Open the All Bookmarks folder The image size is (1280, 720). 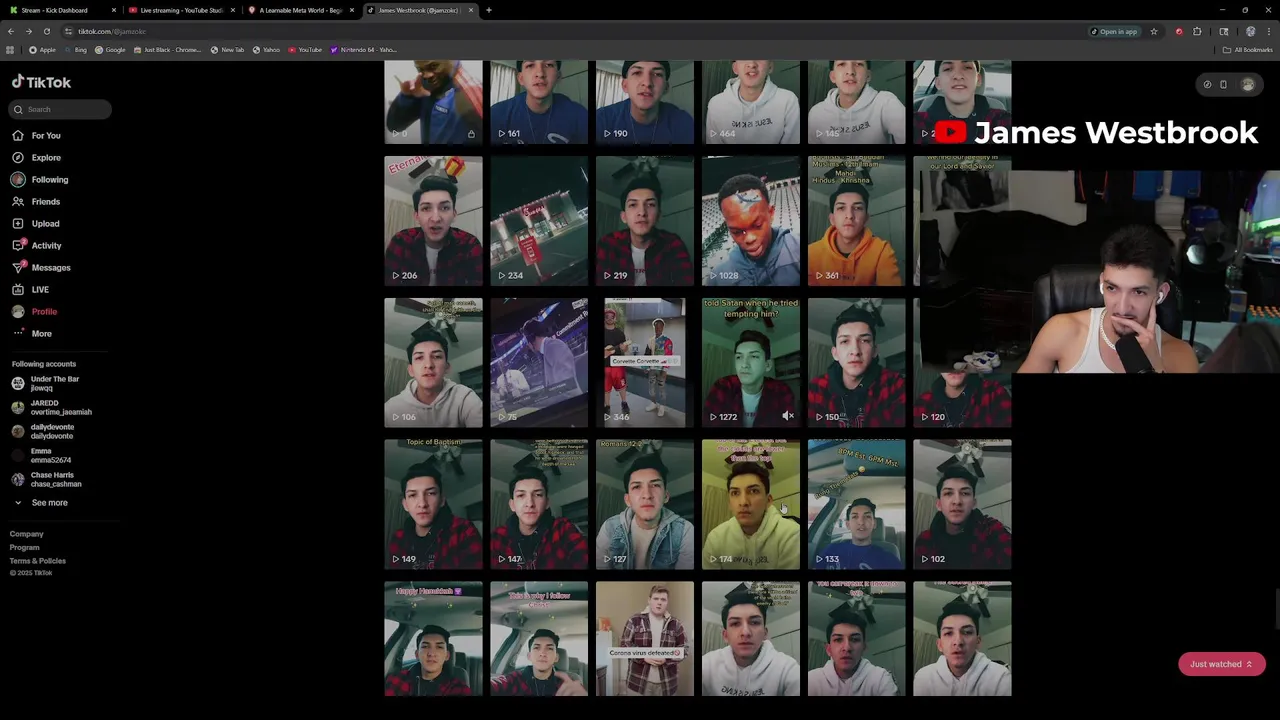point(1248,50)
